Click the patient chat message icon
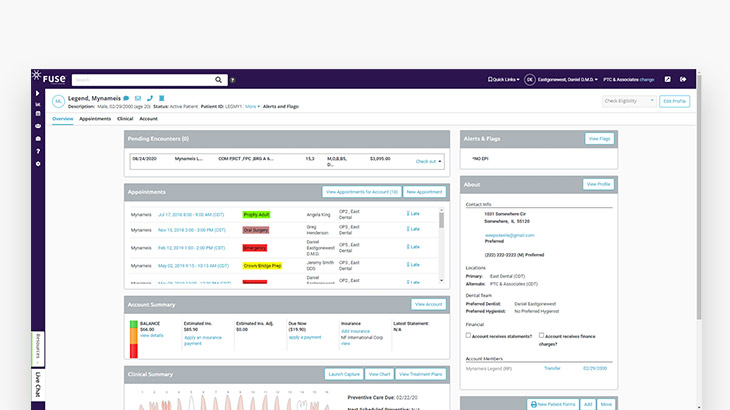Image resolution: width=730 pixels, height=410 pixels. coord(126,98)
